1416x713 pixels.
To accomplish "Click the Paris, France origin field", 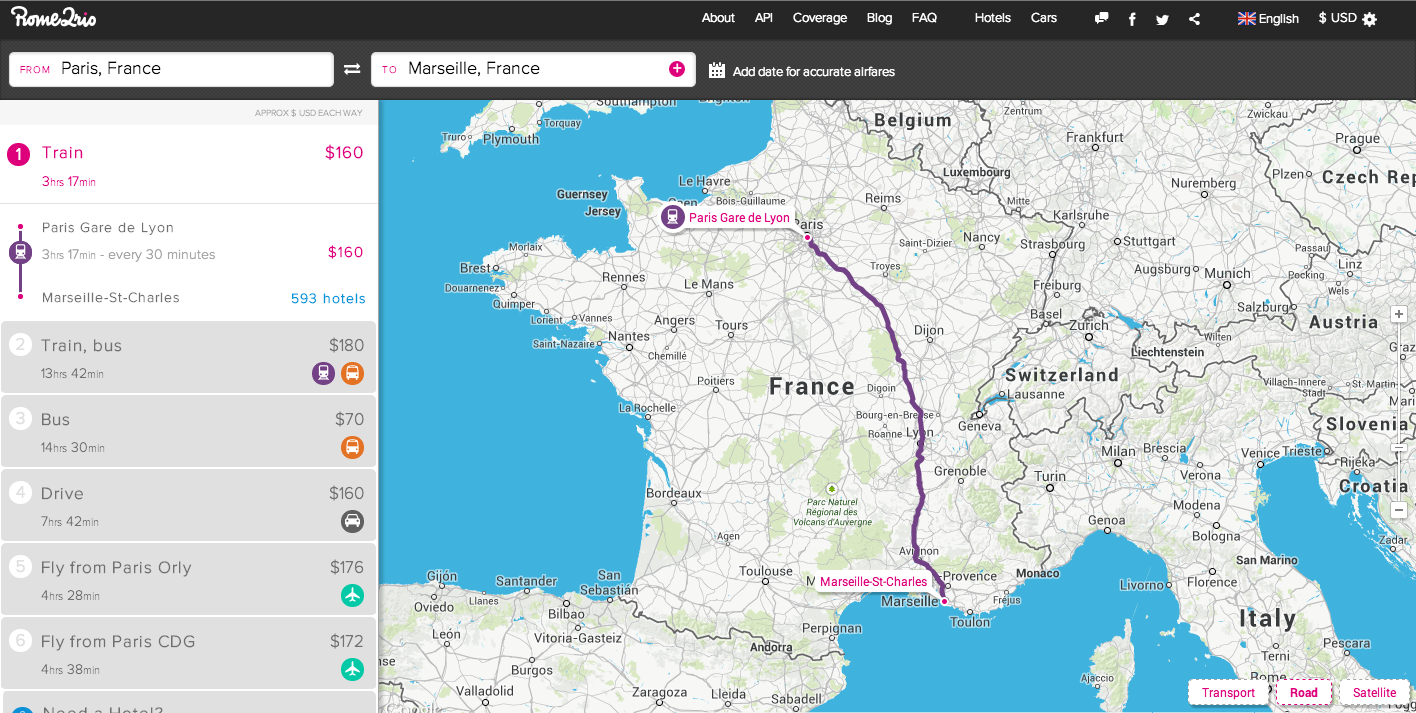I will (x=171, y=69).
